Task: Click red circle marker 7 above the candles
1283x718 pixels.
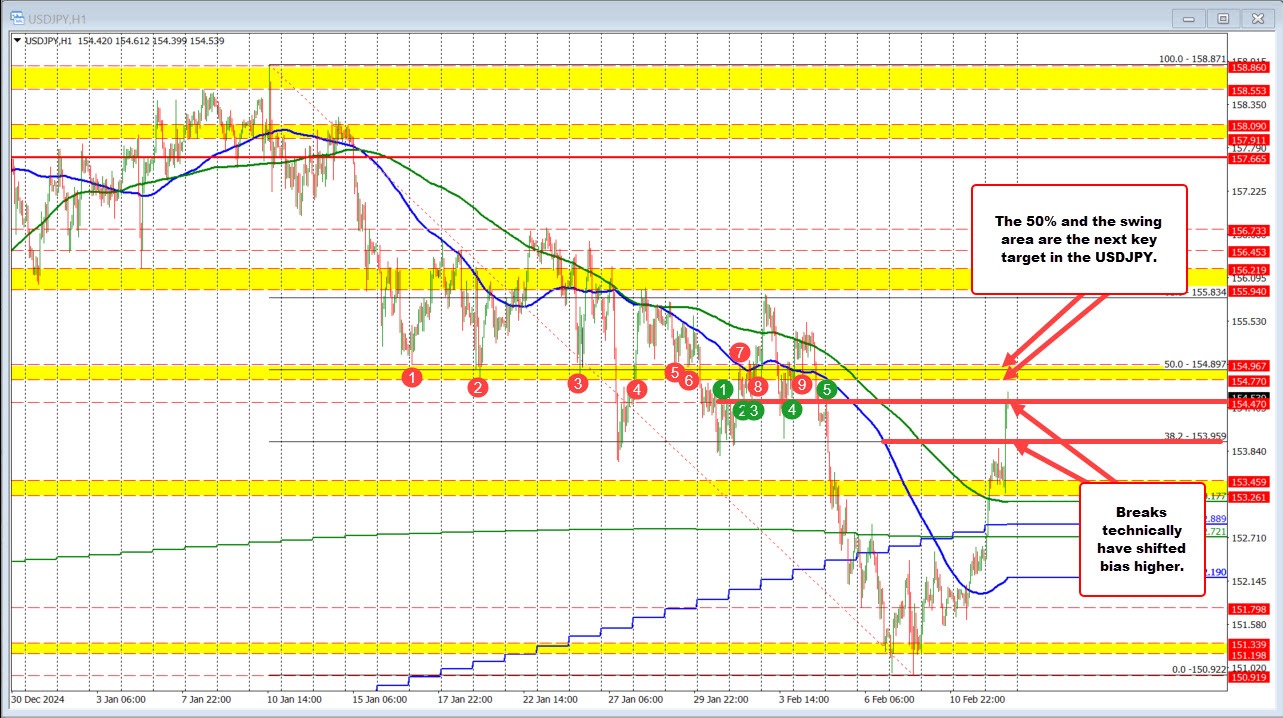Action: click(740, 352)
